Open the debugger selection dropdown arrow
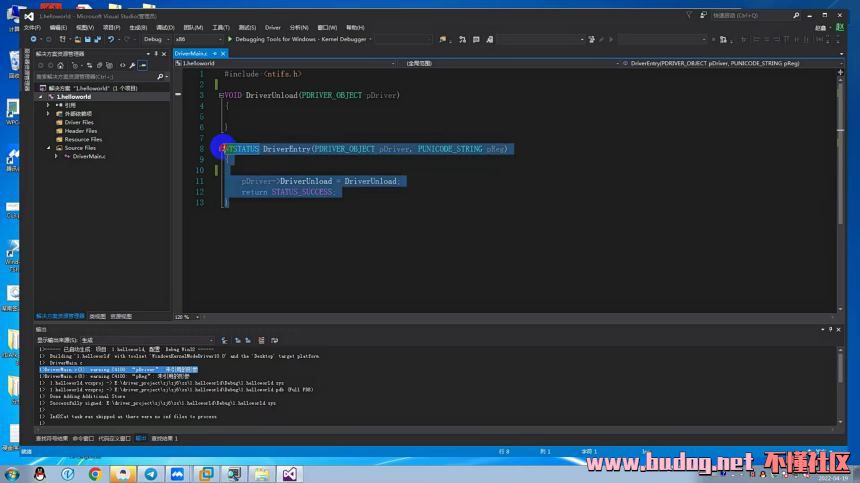This screenshot has height=483, width=860. pos(371,39)
